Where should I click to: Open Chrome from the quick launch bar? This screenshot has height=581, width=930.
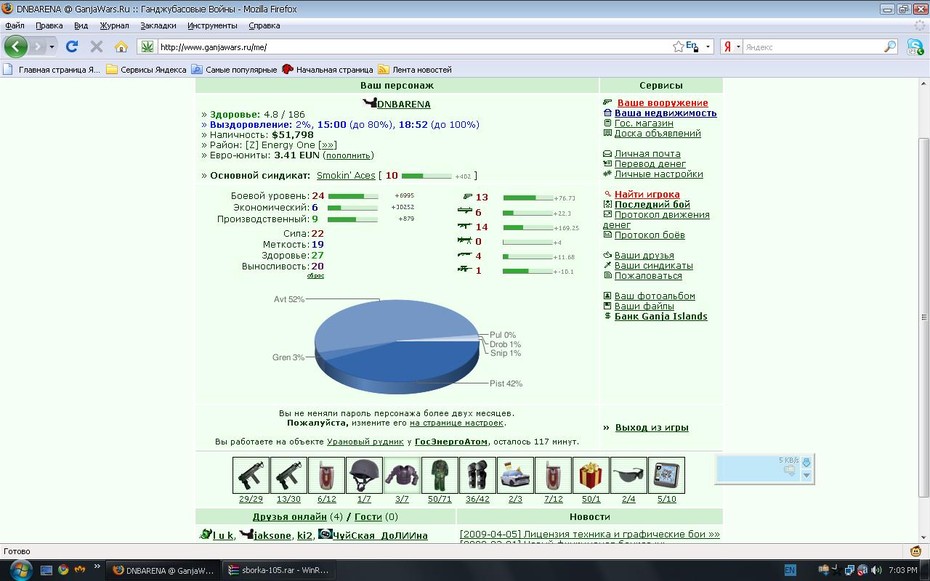[x=63, y=570]
